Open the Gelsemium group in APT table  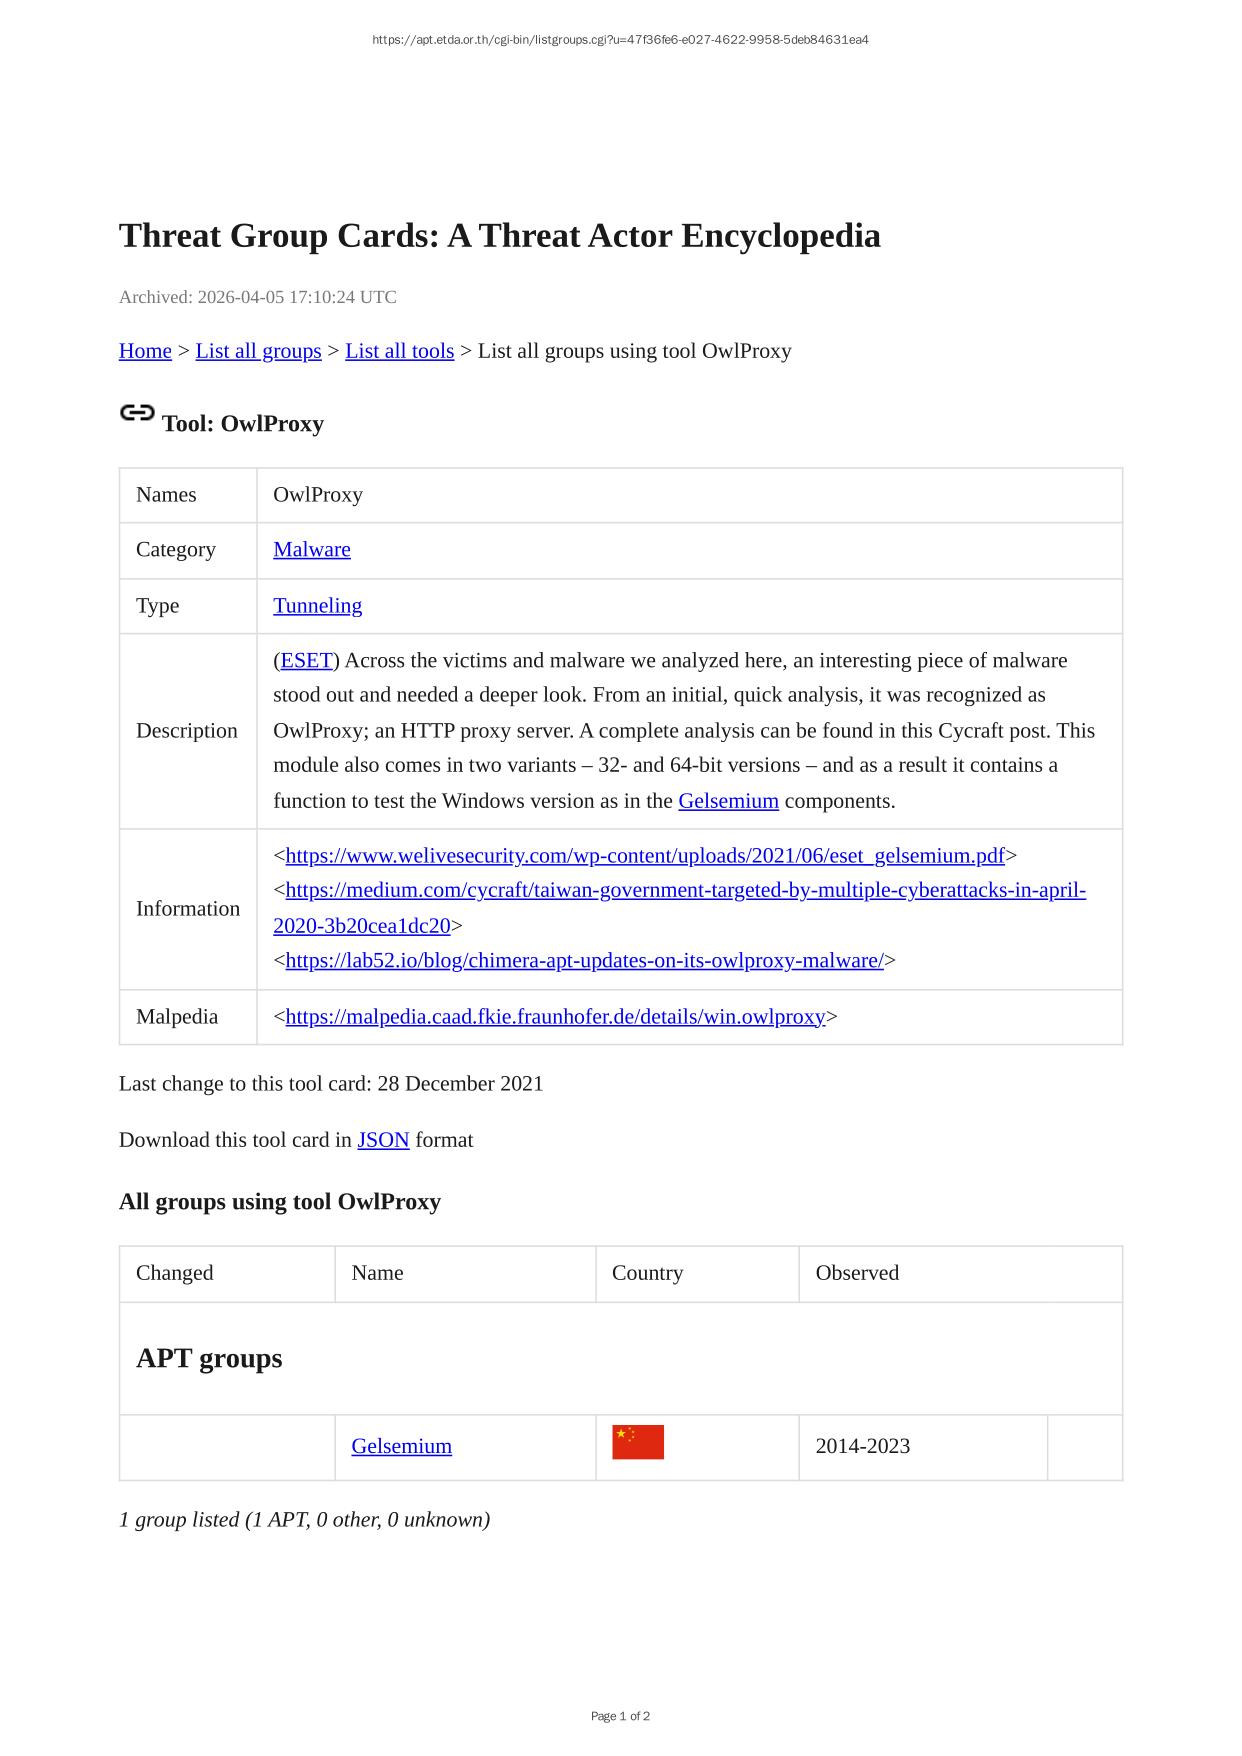[x=401, y=1446]
